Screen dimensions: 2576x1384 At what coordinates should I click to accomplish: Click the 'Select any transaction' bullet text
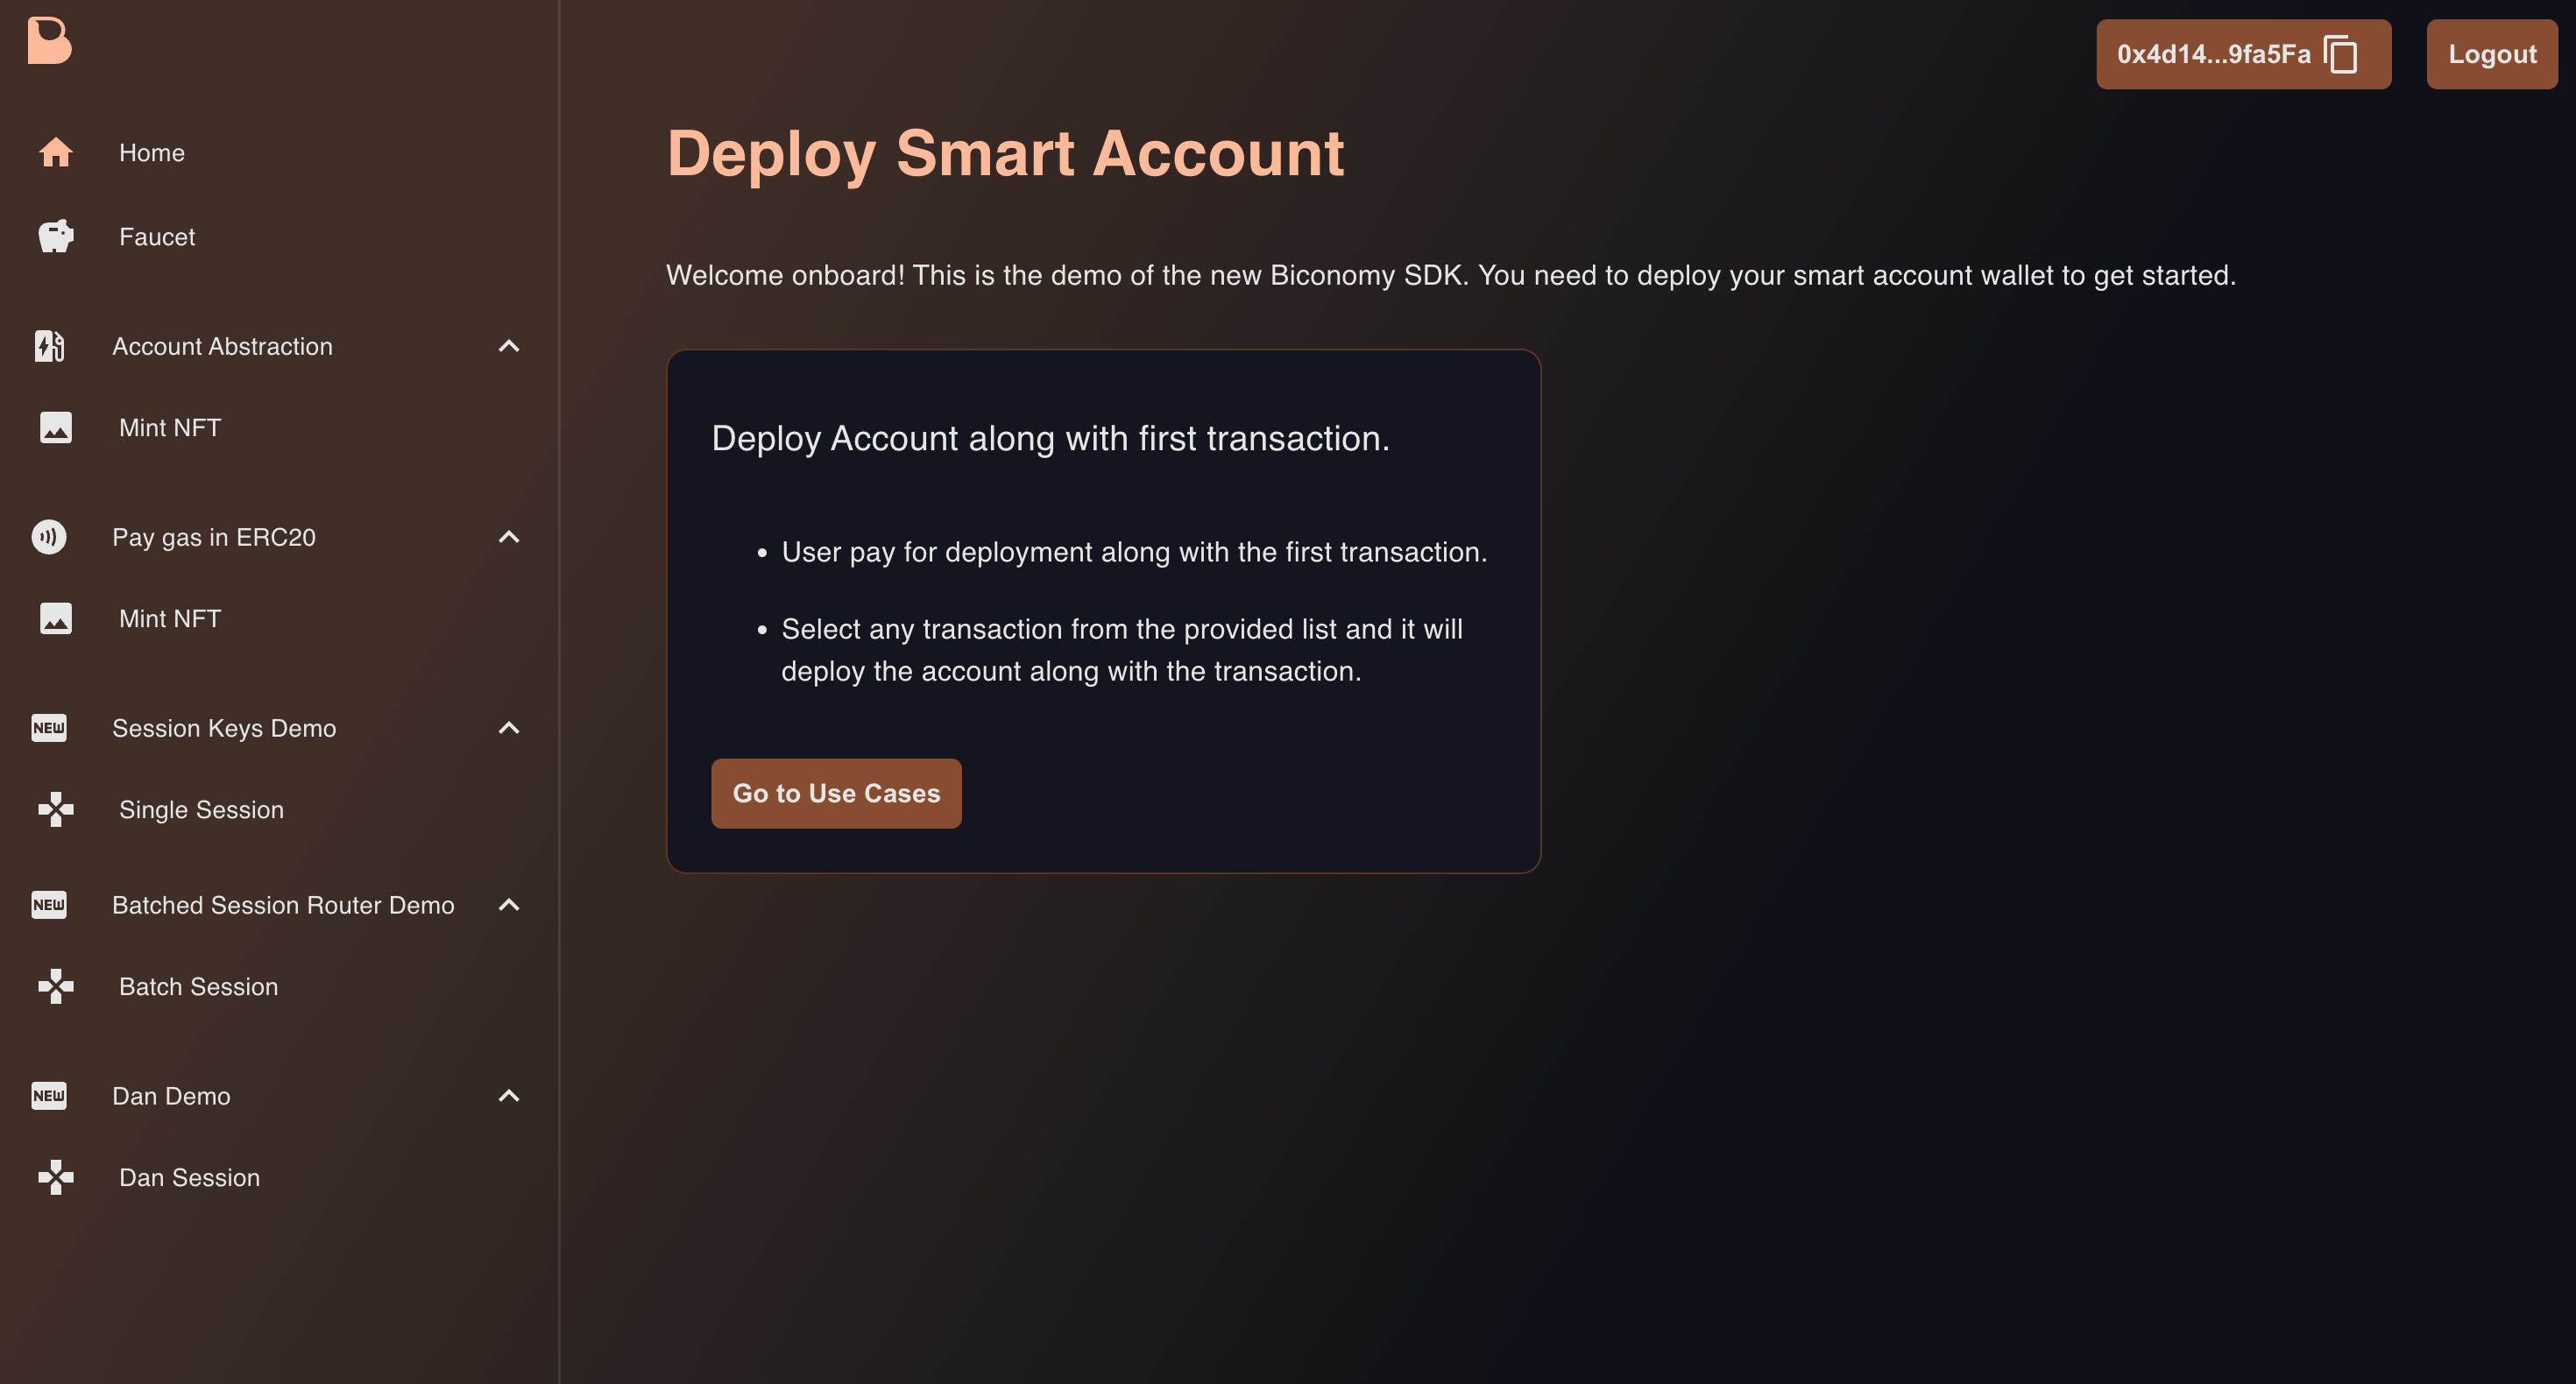[x=1122, y=650]
